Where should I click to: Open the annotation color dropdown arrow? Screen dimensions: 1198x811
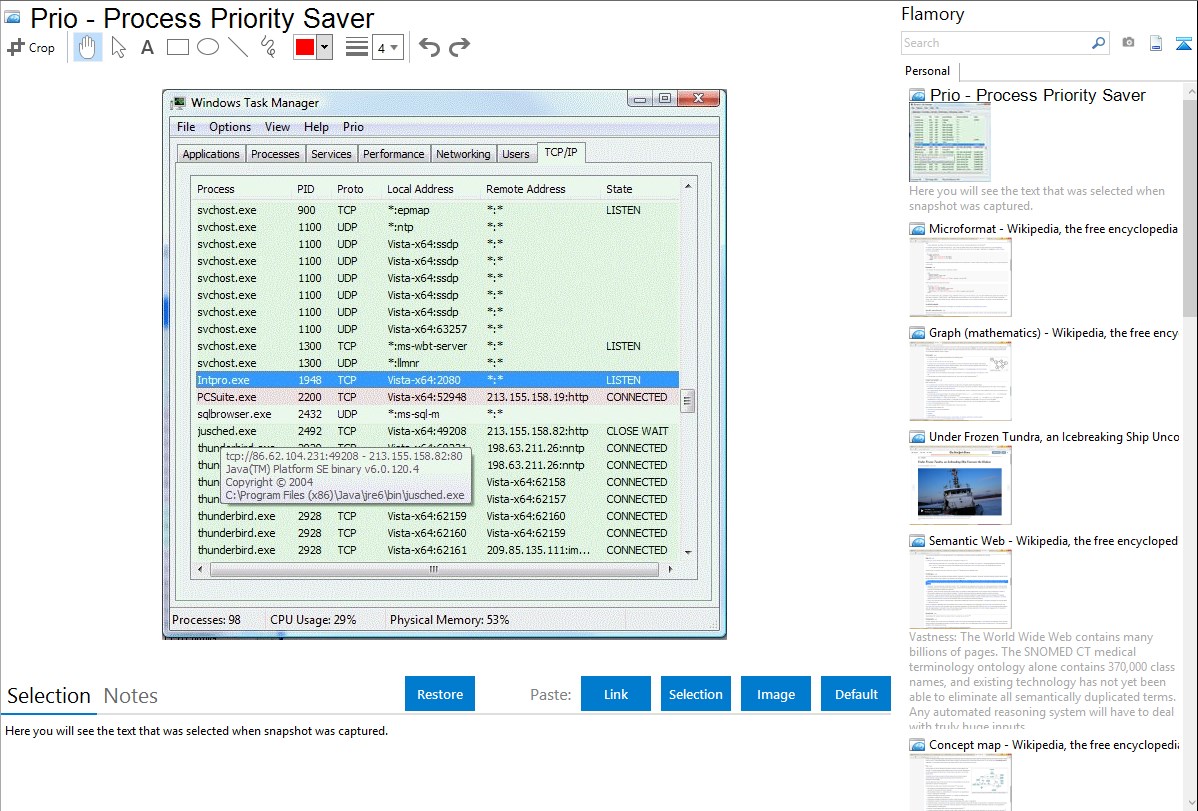tap(325, 47)
